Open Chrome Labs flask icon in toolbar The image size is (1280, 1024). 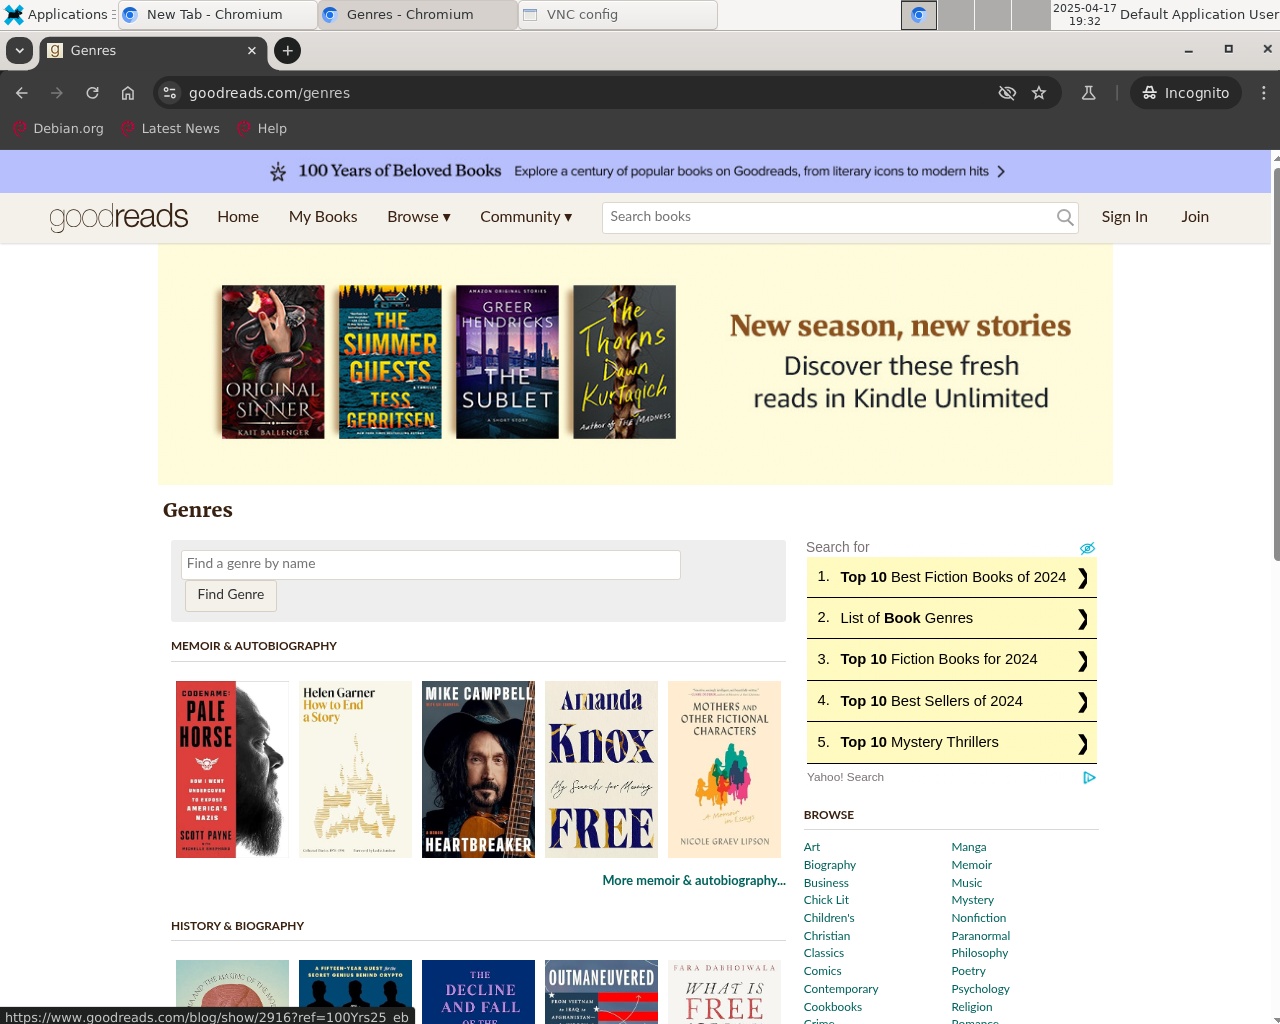pos(1088,92)
